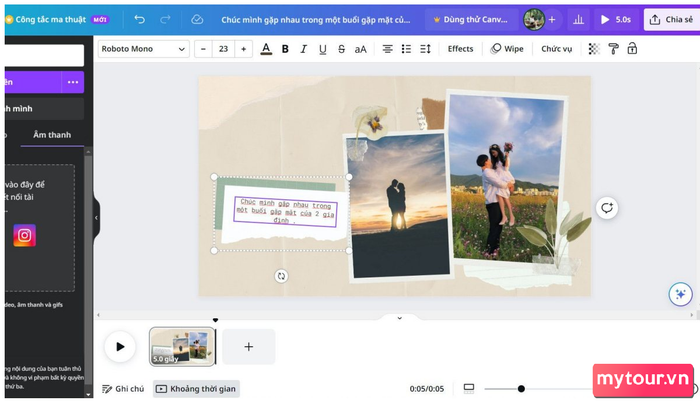Select the 5.0 giây page thumbnail
The image size is (700, 405).
182,347
